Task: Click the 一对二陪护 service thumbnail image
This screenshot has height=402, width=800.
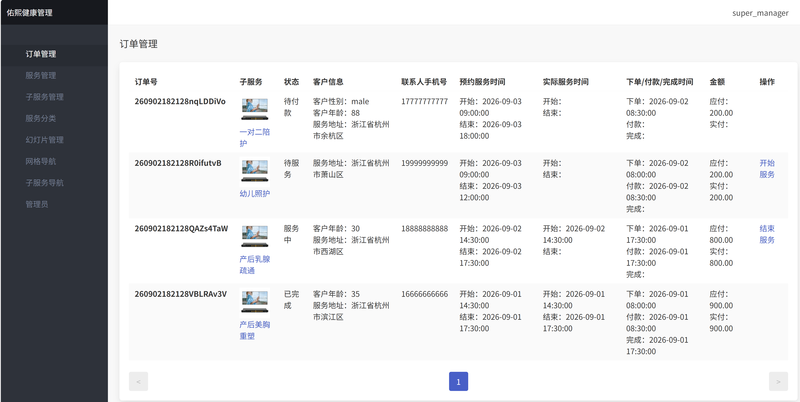Action: pos(255,109)
